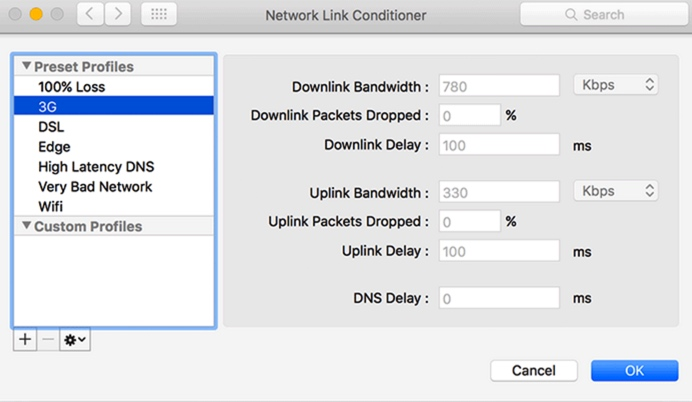
Task: Click the Custom Profiles header text
Action: [x=88, y=226]
